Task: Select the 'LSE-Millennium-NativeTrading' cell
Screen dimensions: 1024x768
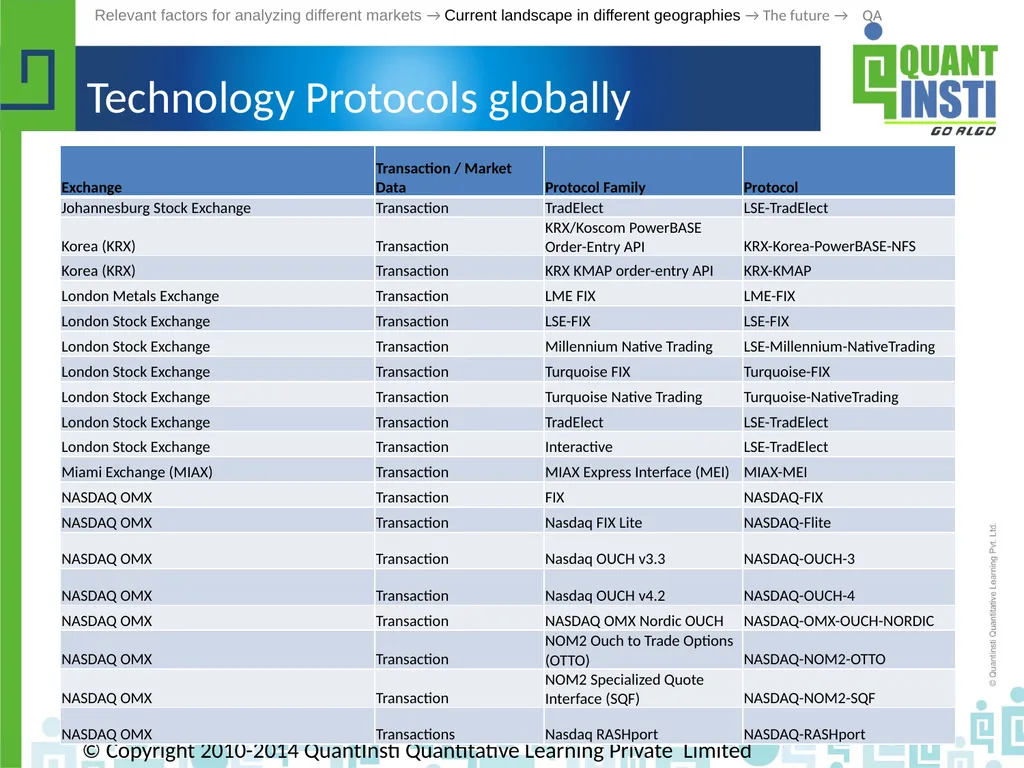Action: (849, 346)
